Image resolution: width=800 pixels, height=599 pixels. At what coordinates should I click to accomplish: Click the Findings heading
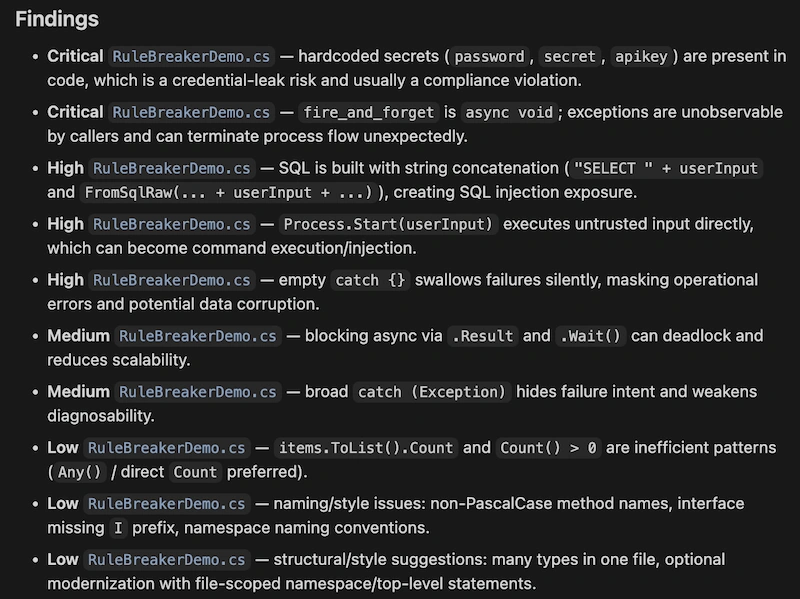tap(57, 19)
